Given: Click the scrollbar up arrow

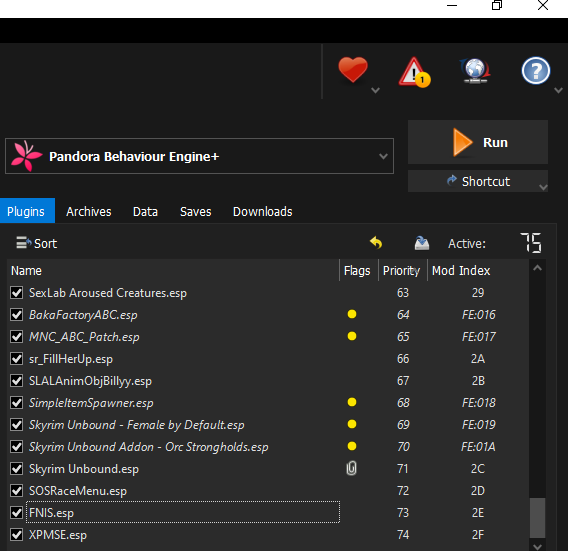Looking at the screenshot, I should [x=537, y=268].
